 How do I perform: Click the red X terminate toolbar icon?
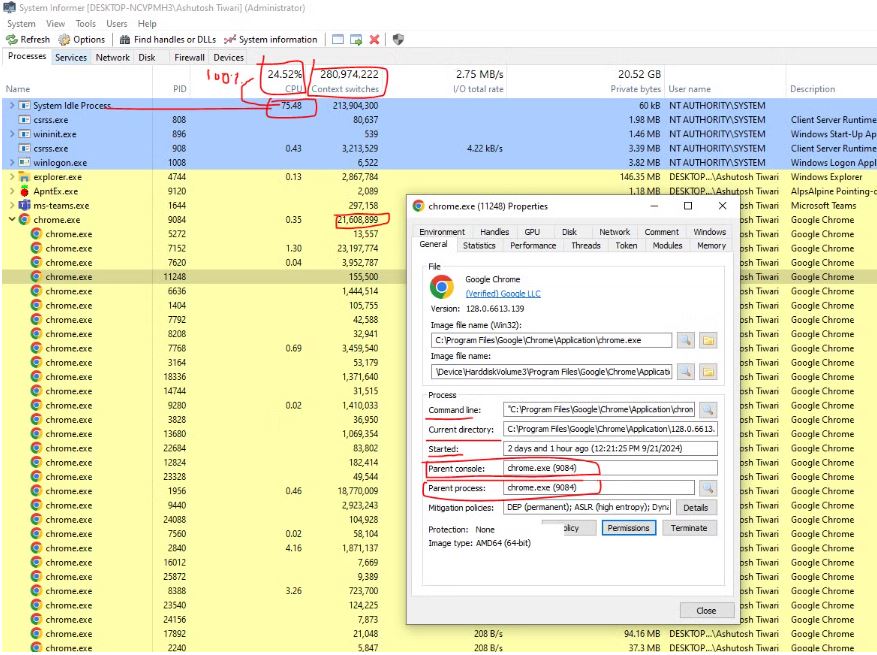[374, 40]
